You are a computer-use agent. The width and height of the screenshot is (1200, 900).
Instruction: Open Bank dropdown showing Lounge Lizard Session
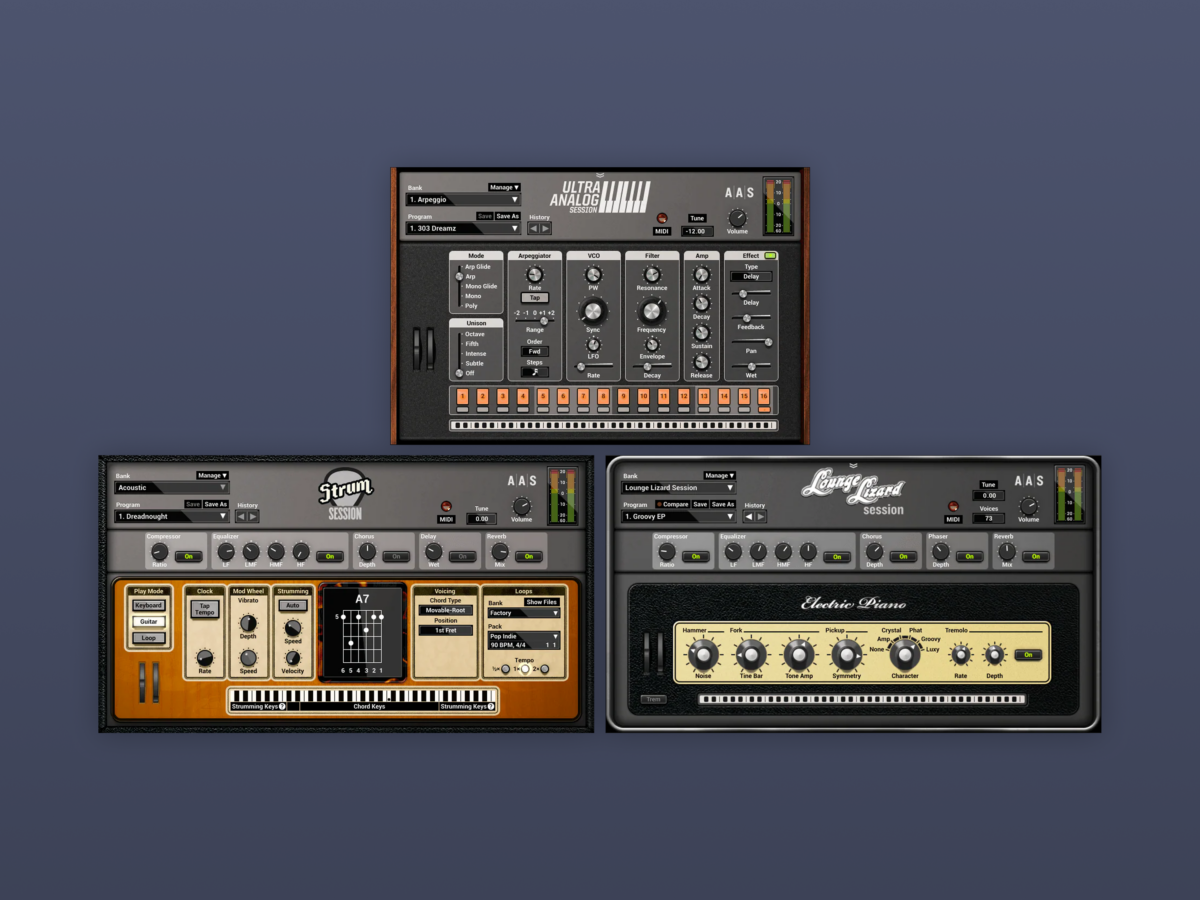679,488
